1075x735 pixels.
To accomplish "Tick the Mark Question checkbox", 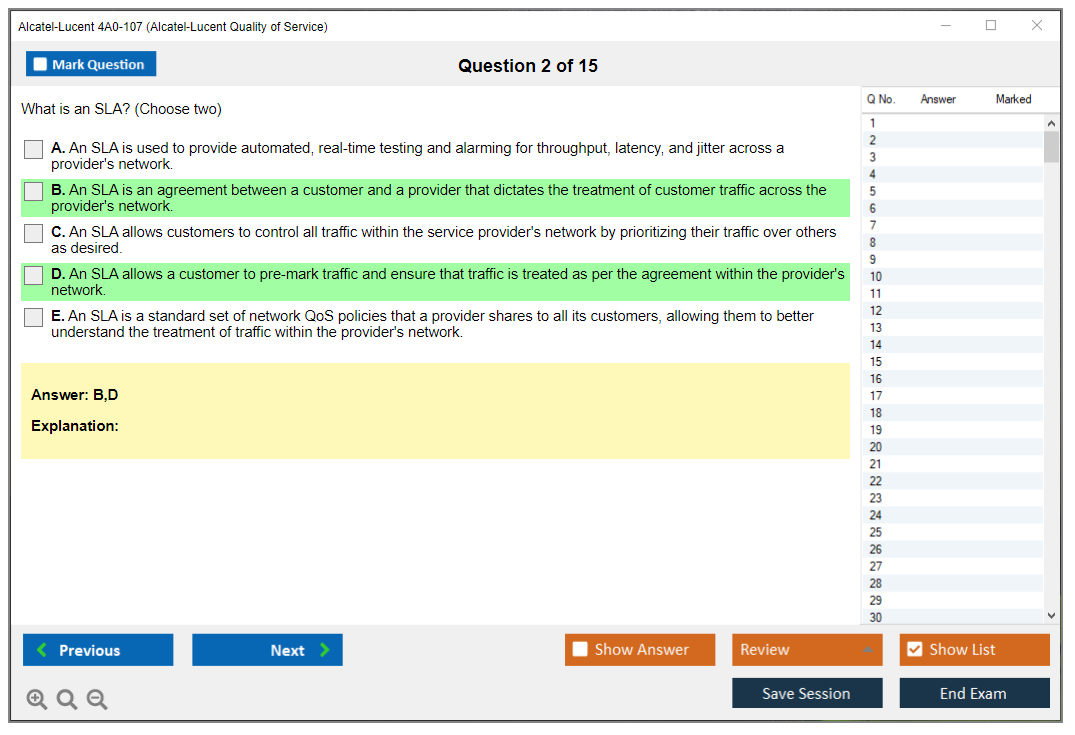I will 40,65.
